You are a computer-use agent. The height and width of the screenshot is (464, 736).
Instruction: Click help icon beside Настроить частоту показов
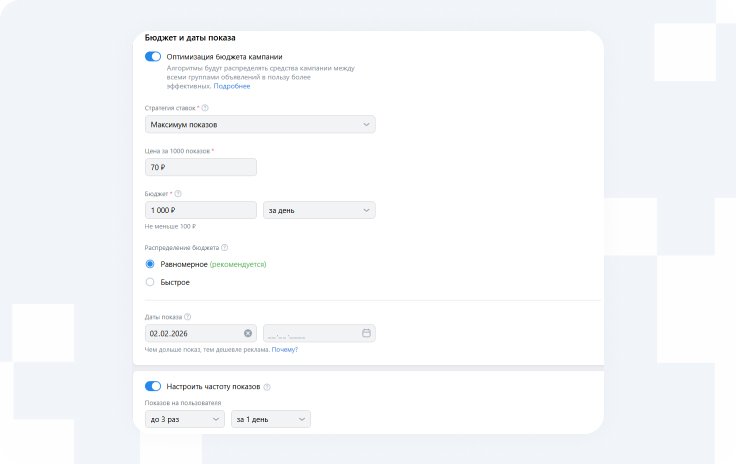tap(267, 386)
